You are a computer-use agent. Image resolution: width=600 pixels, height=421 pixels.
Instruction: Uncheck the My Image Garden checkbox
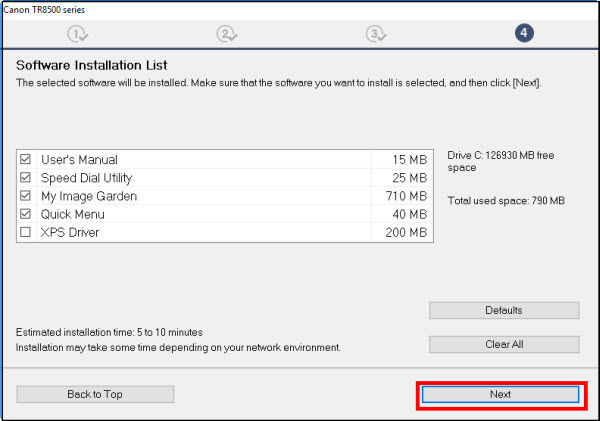tap(25, 196)
